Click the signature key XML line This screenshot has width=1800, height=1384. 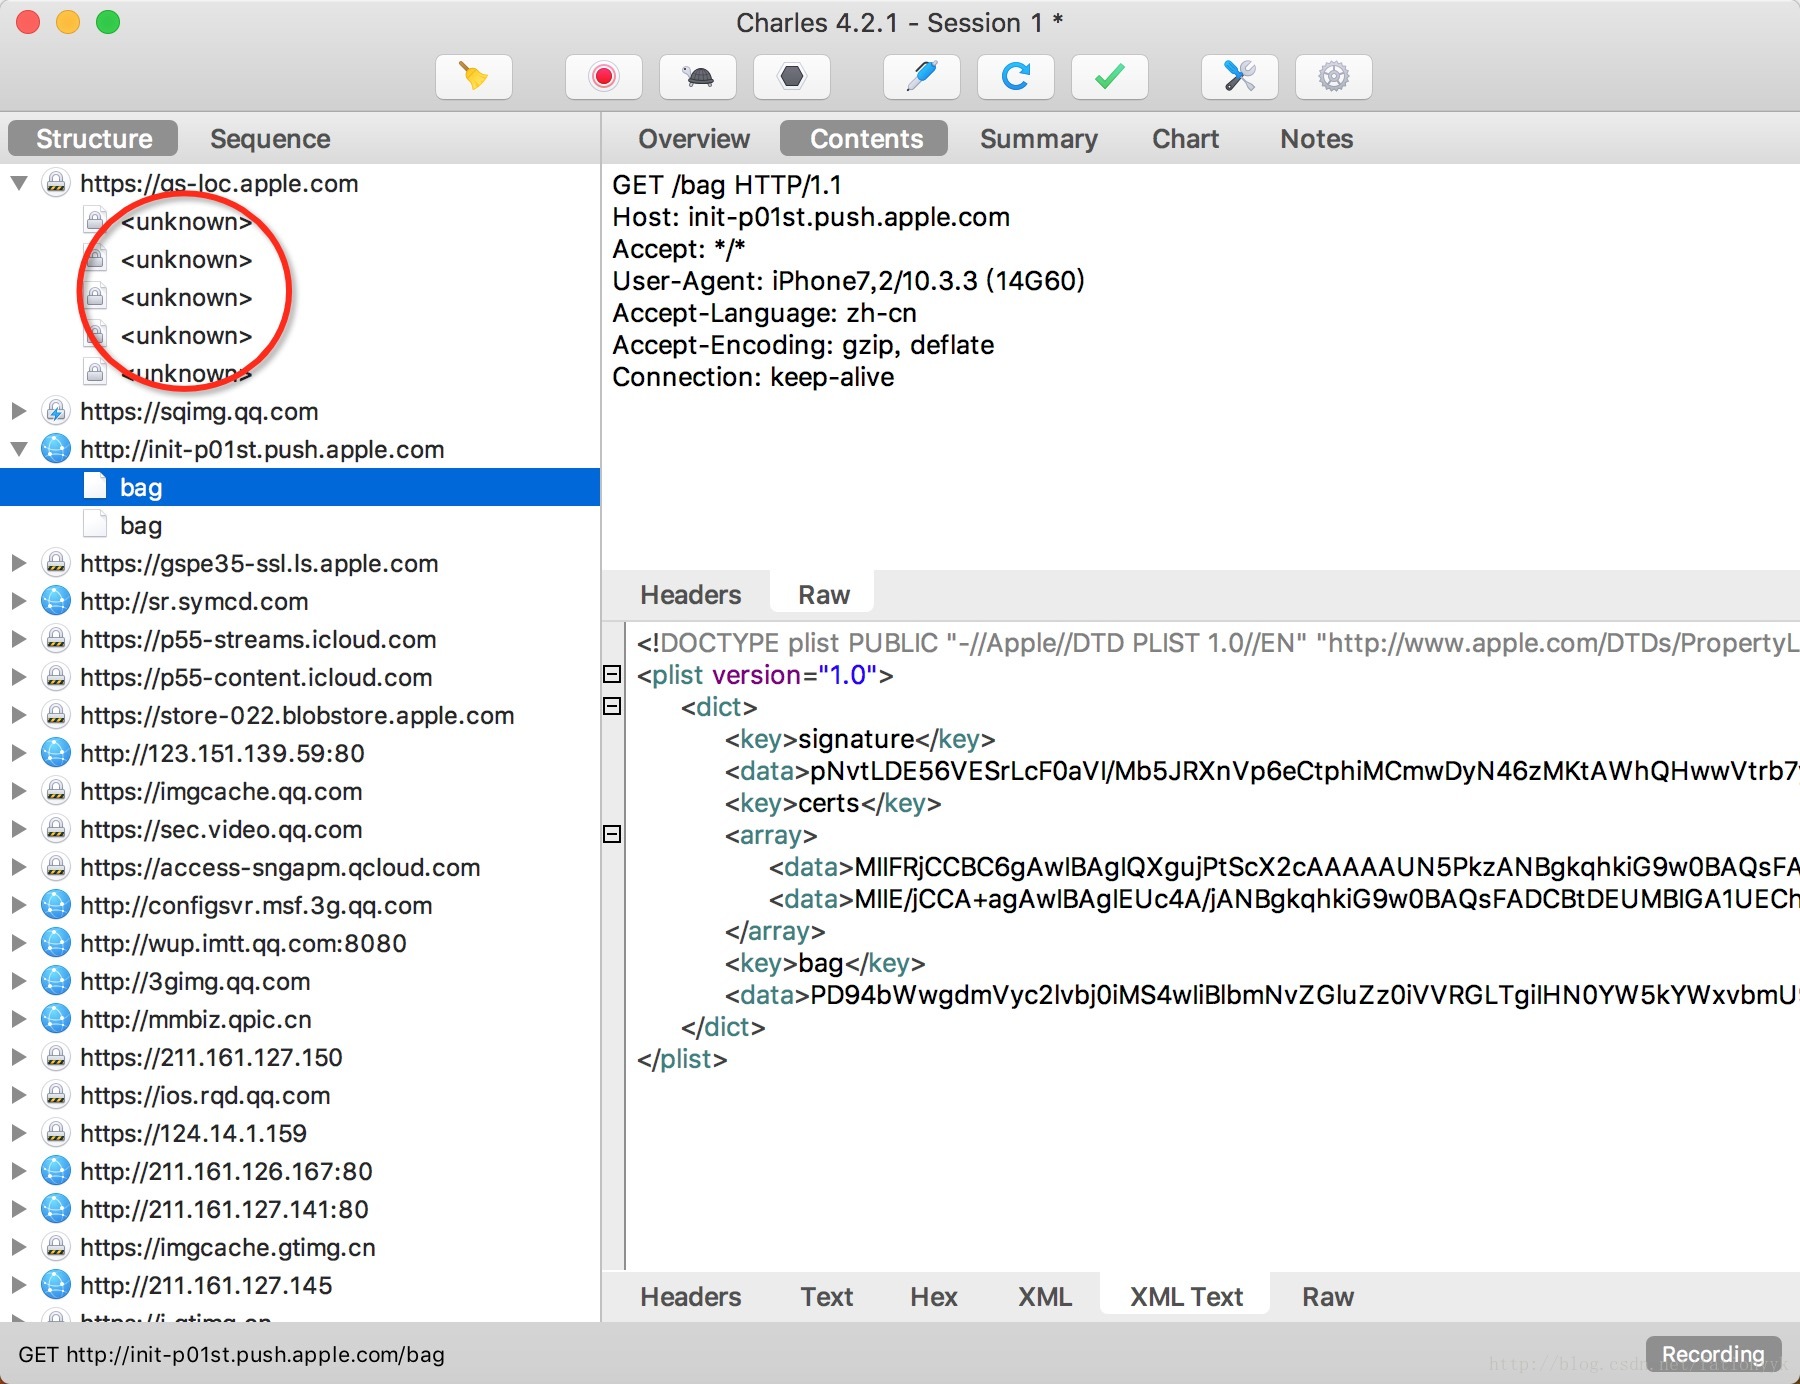pos(860,739)
